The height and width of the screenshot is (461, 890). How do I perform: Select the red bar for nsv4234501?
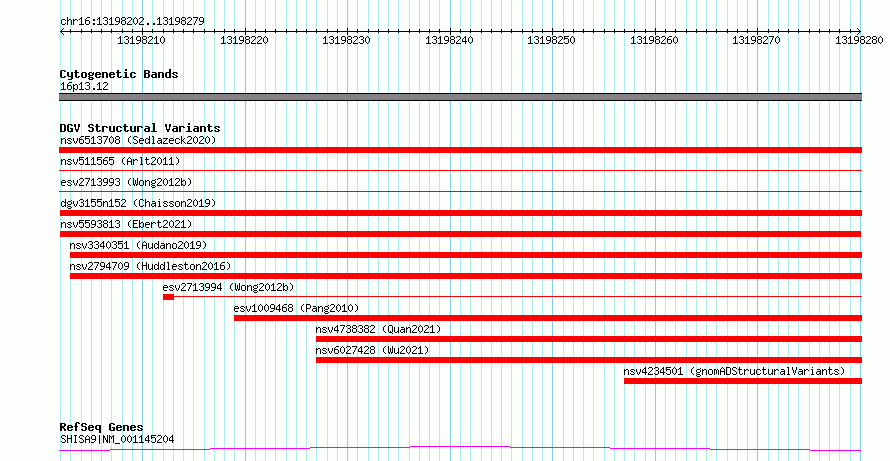[x=743, y=381]
